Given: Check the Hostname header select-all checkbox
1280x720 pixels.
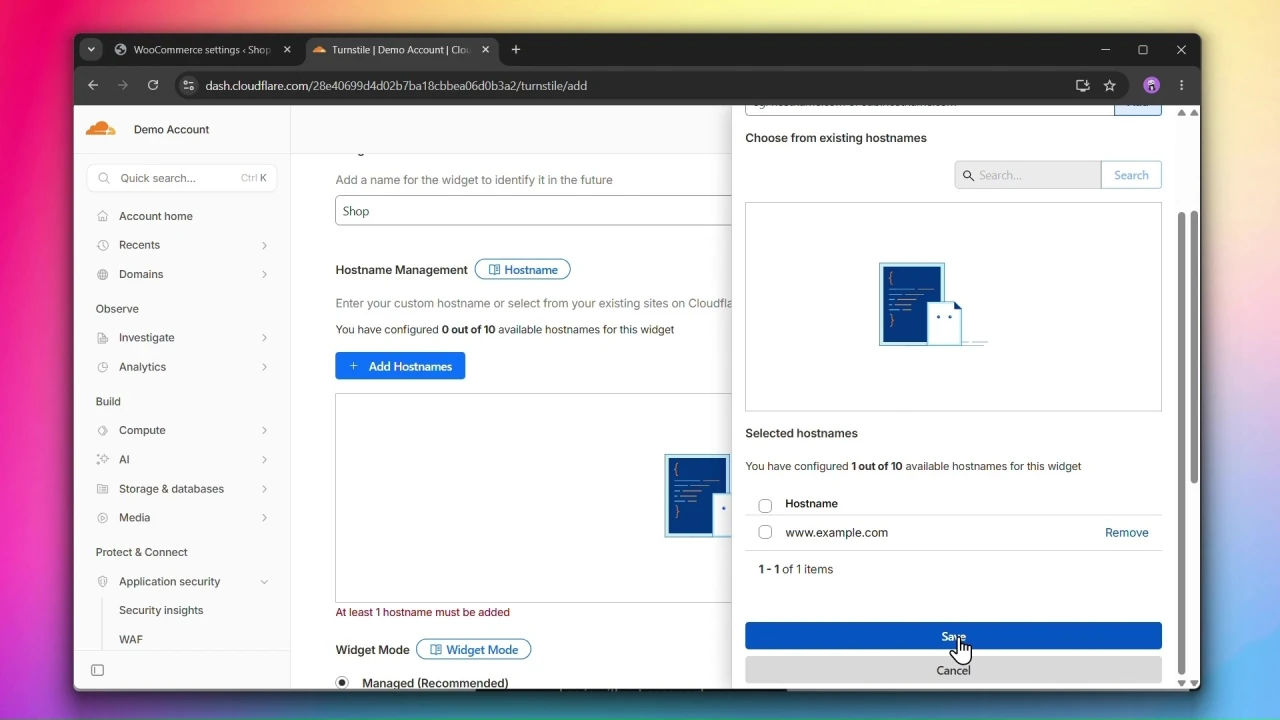Looking at the screenshot, I should pyautogui.click(x=765, y=505).
